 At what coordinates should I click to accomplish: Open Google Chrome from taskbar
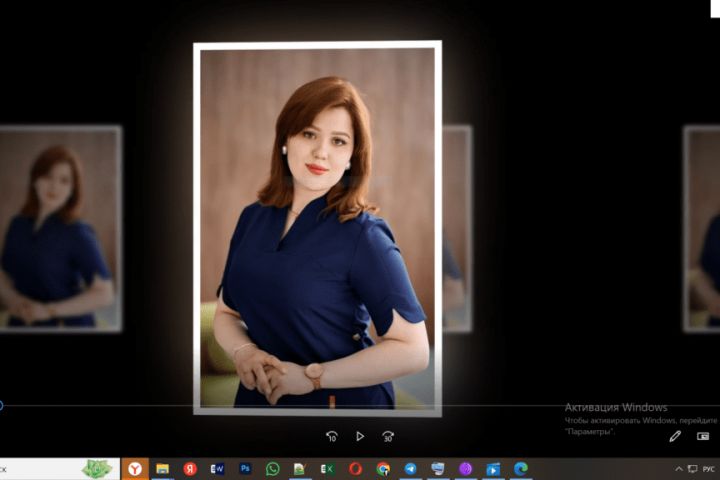[383, 468]
